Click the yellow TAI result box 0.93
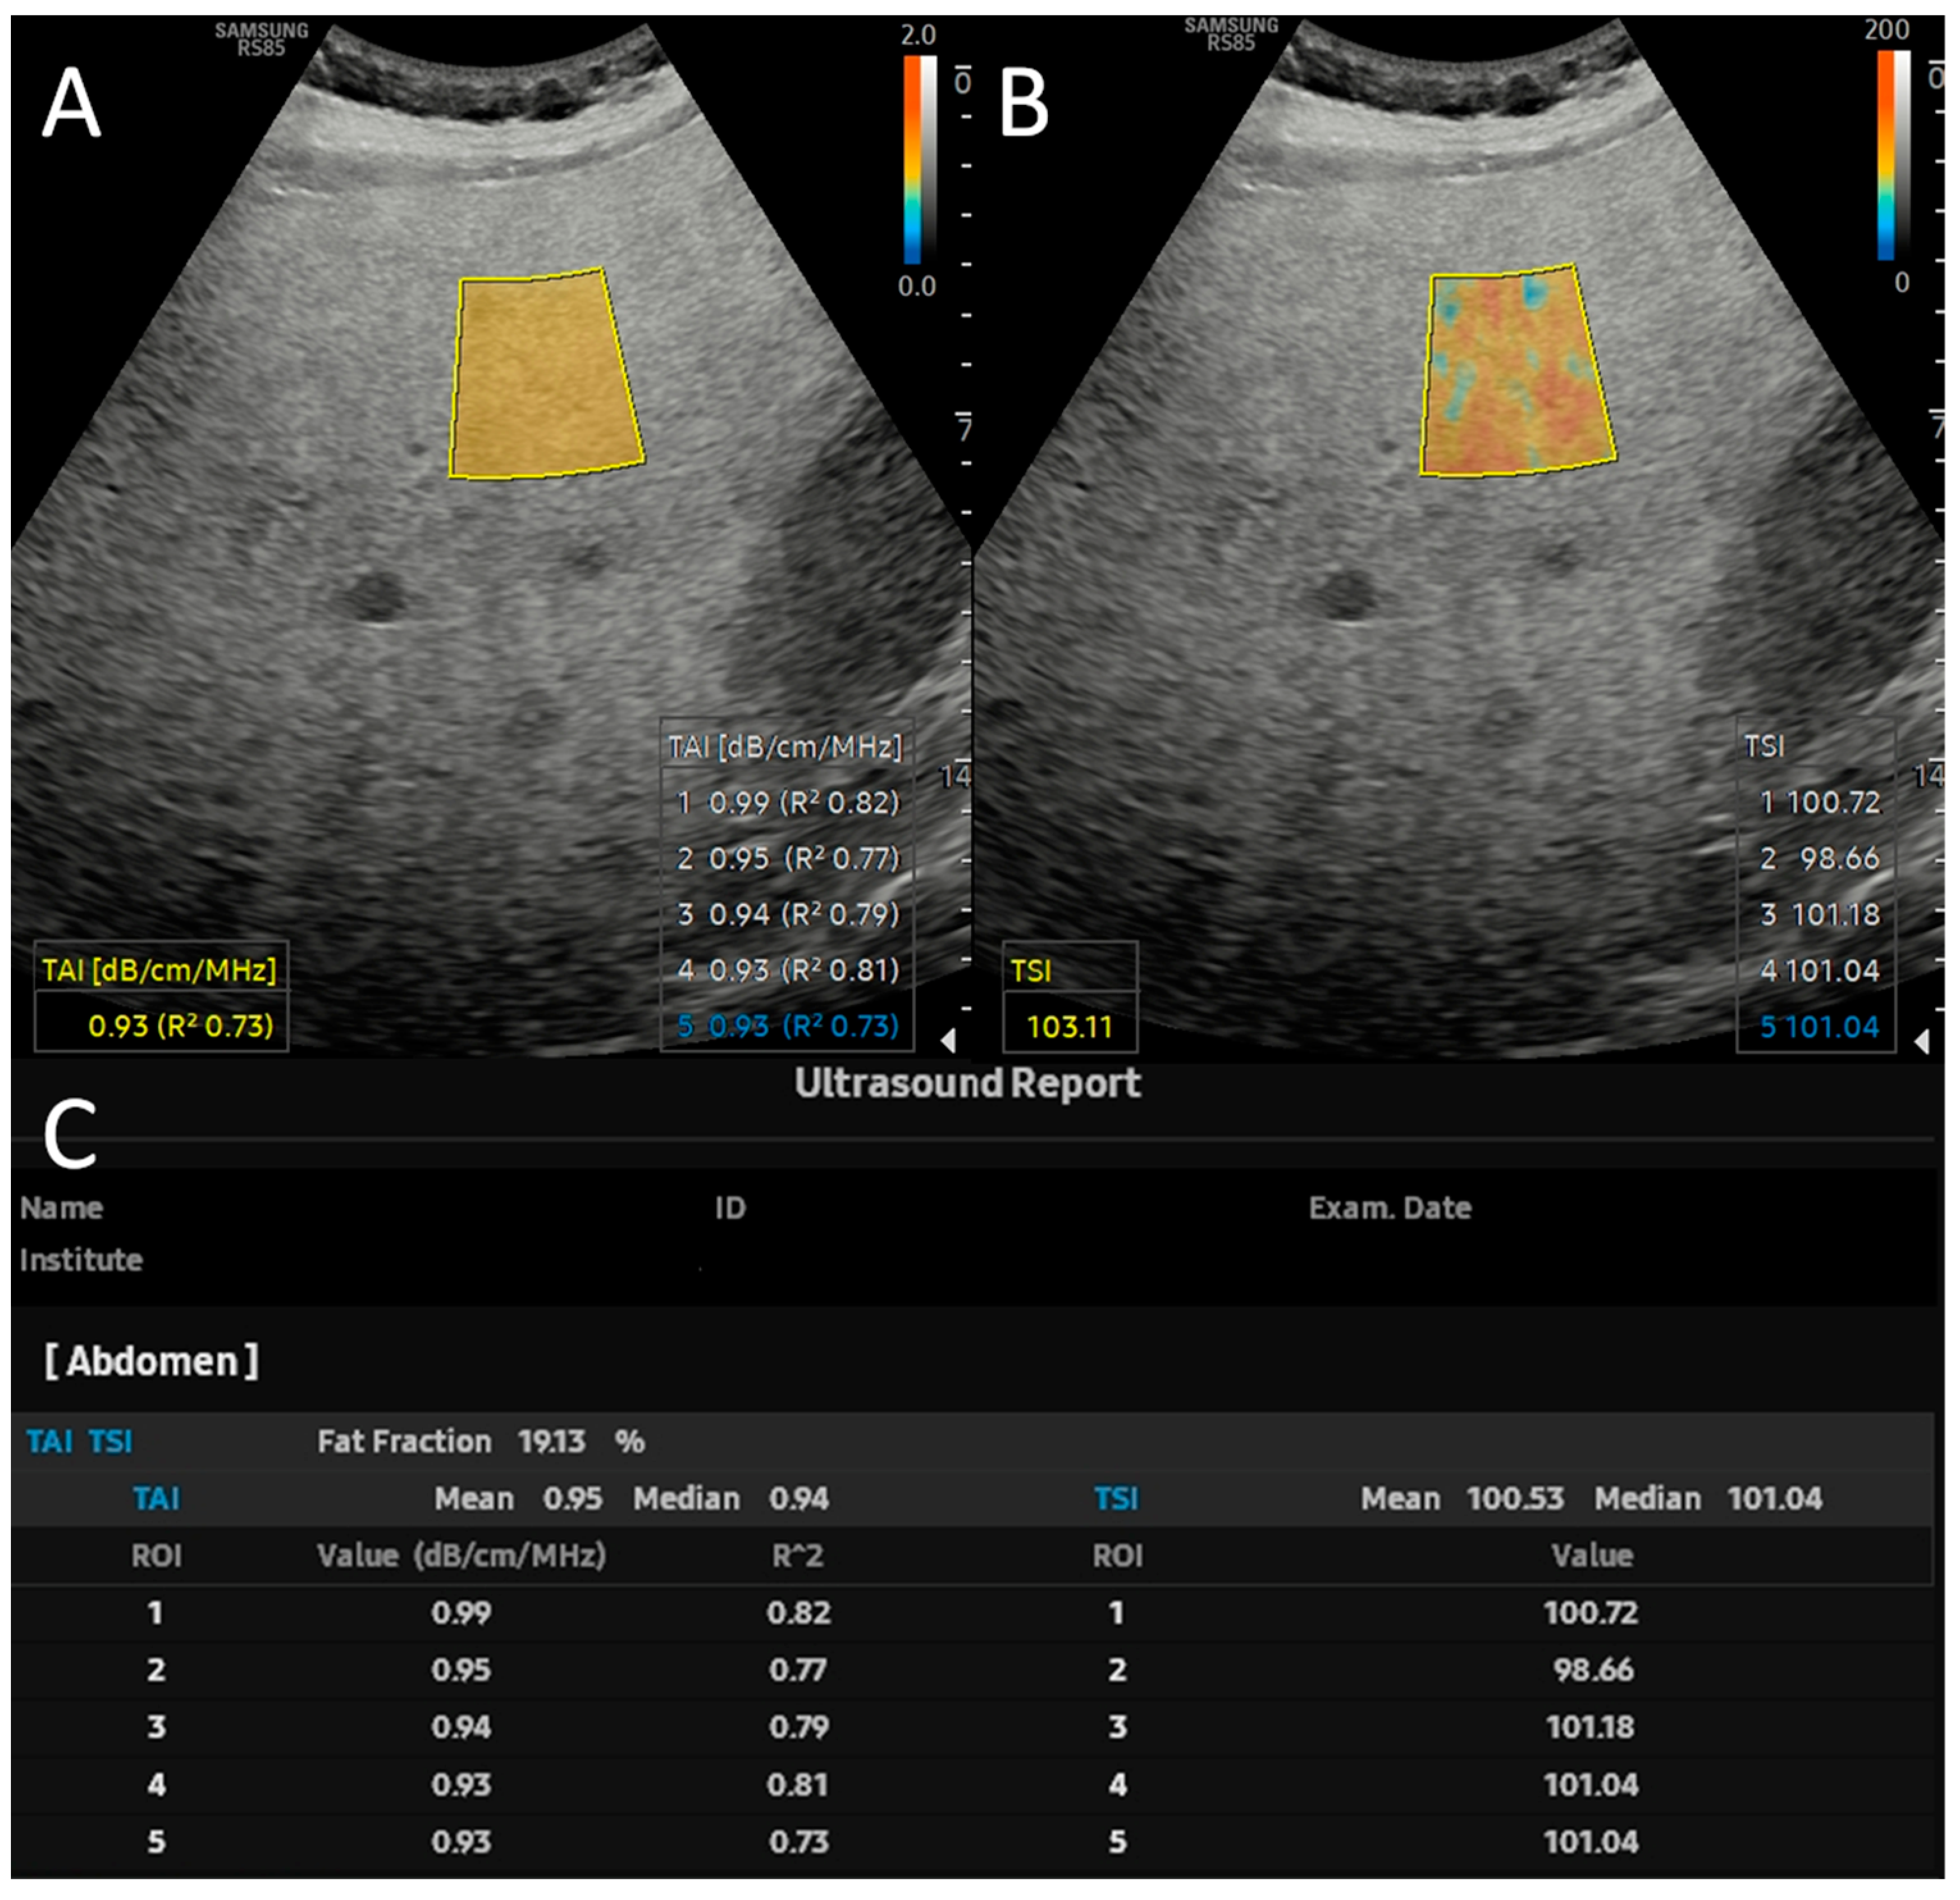The height and width of the screenshot is (1900, 1960). pos(180,1026)
